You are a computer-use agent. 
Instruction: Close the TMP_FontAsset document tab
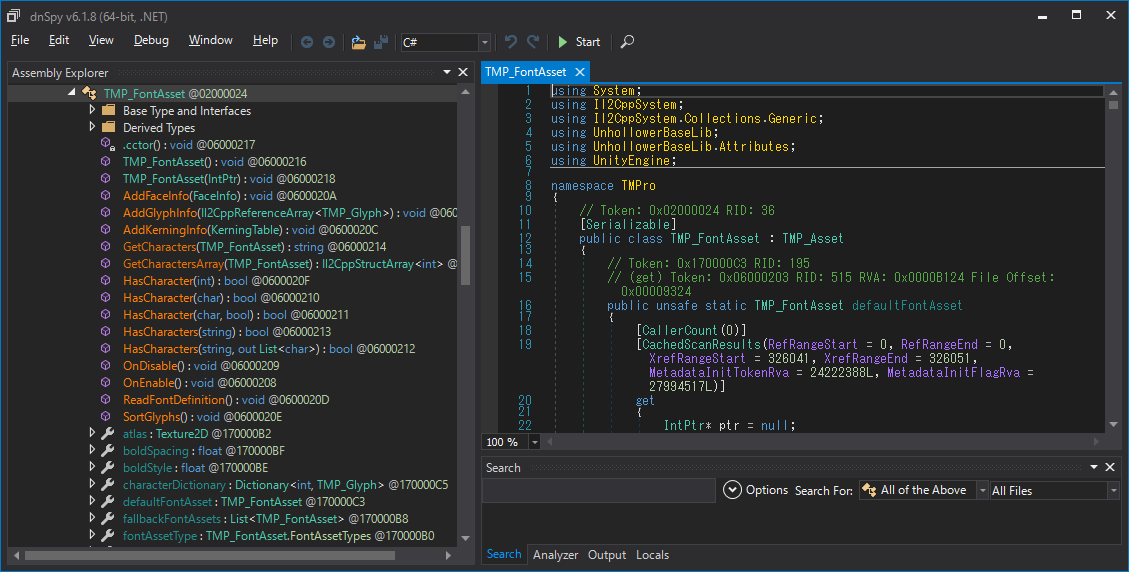[580, 72]
